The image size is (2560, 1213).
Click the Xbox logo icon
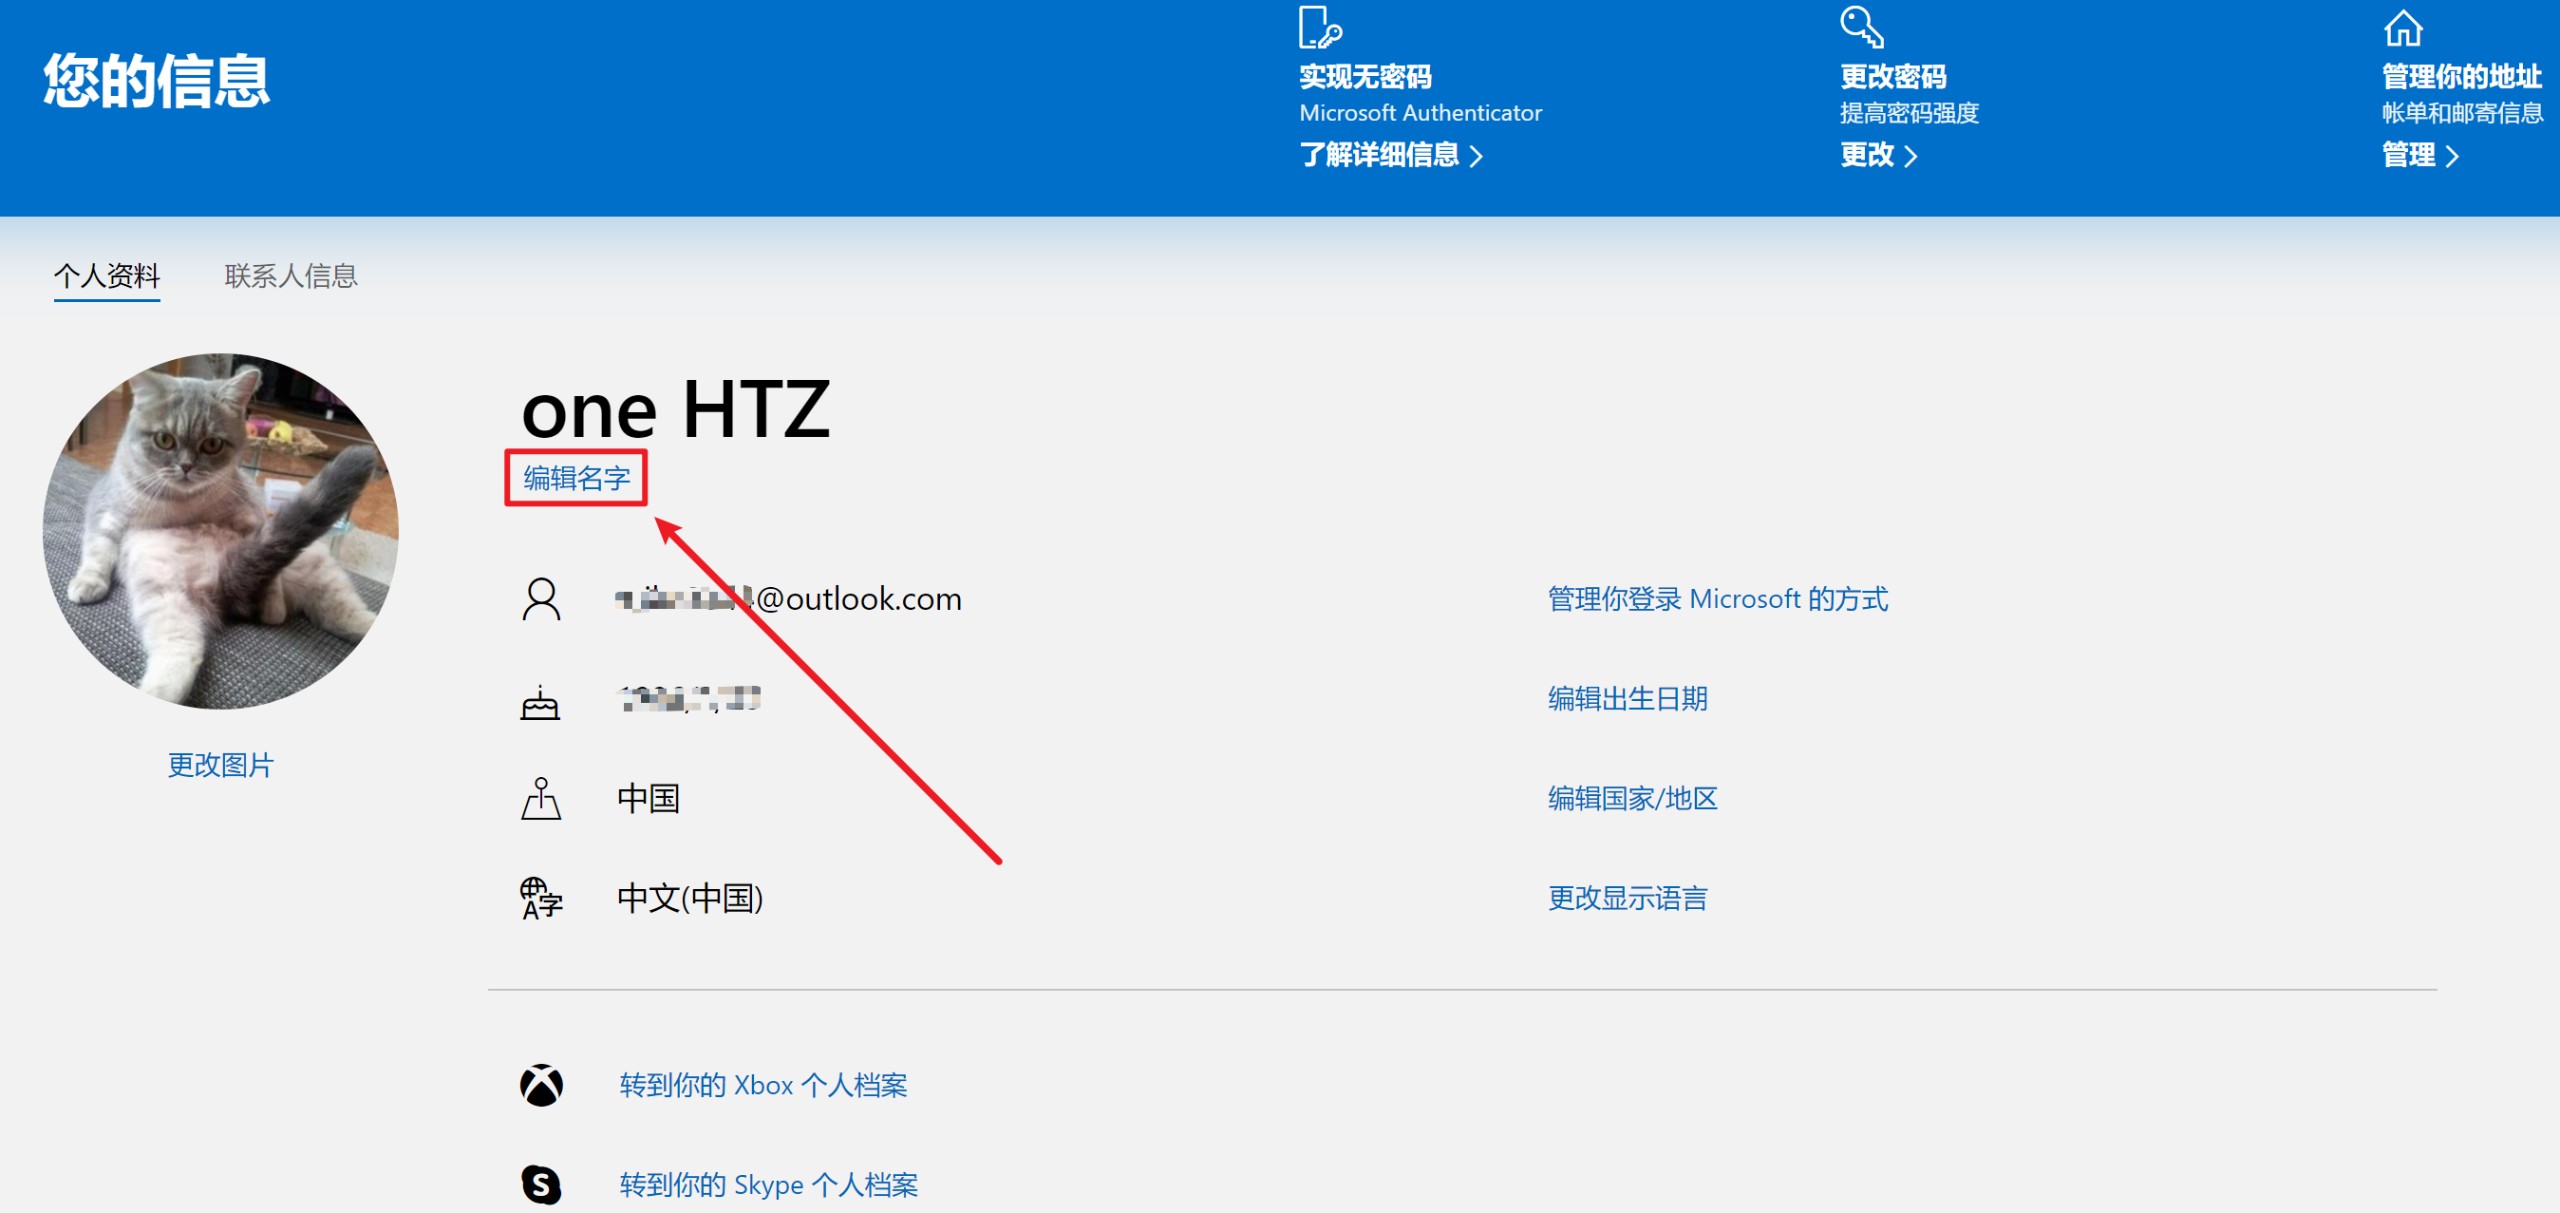[541, 1085]
